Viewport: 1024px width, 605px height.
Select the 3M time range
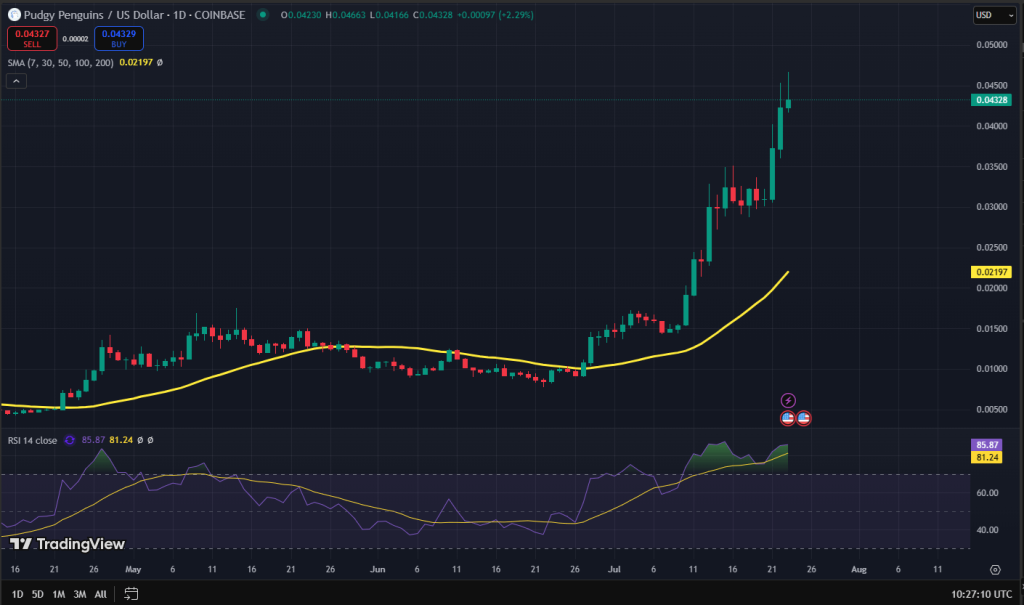[x=80, y=594]
